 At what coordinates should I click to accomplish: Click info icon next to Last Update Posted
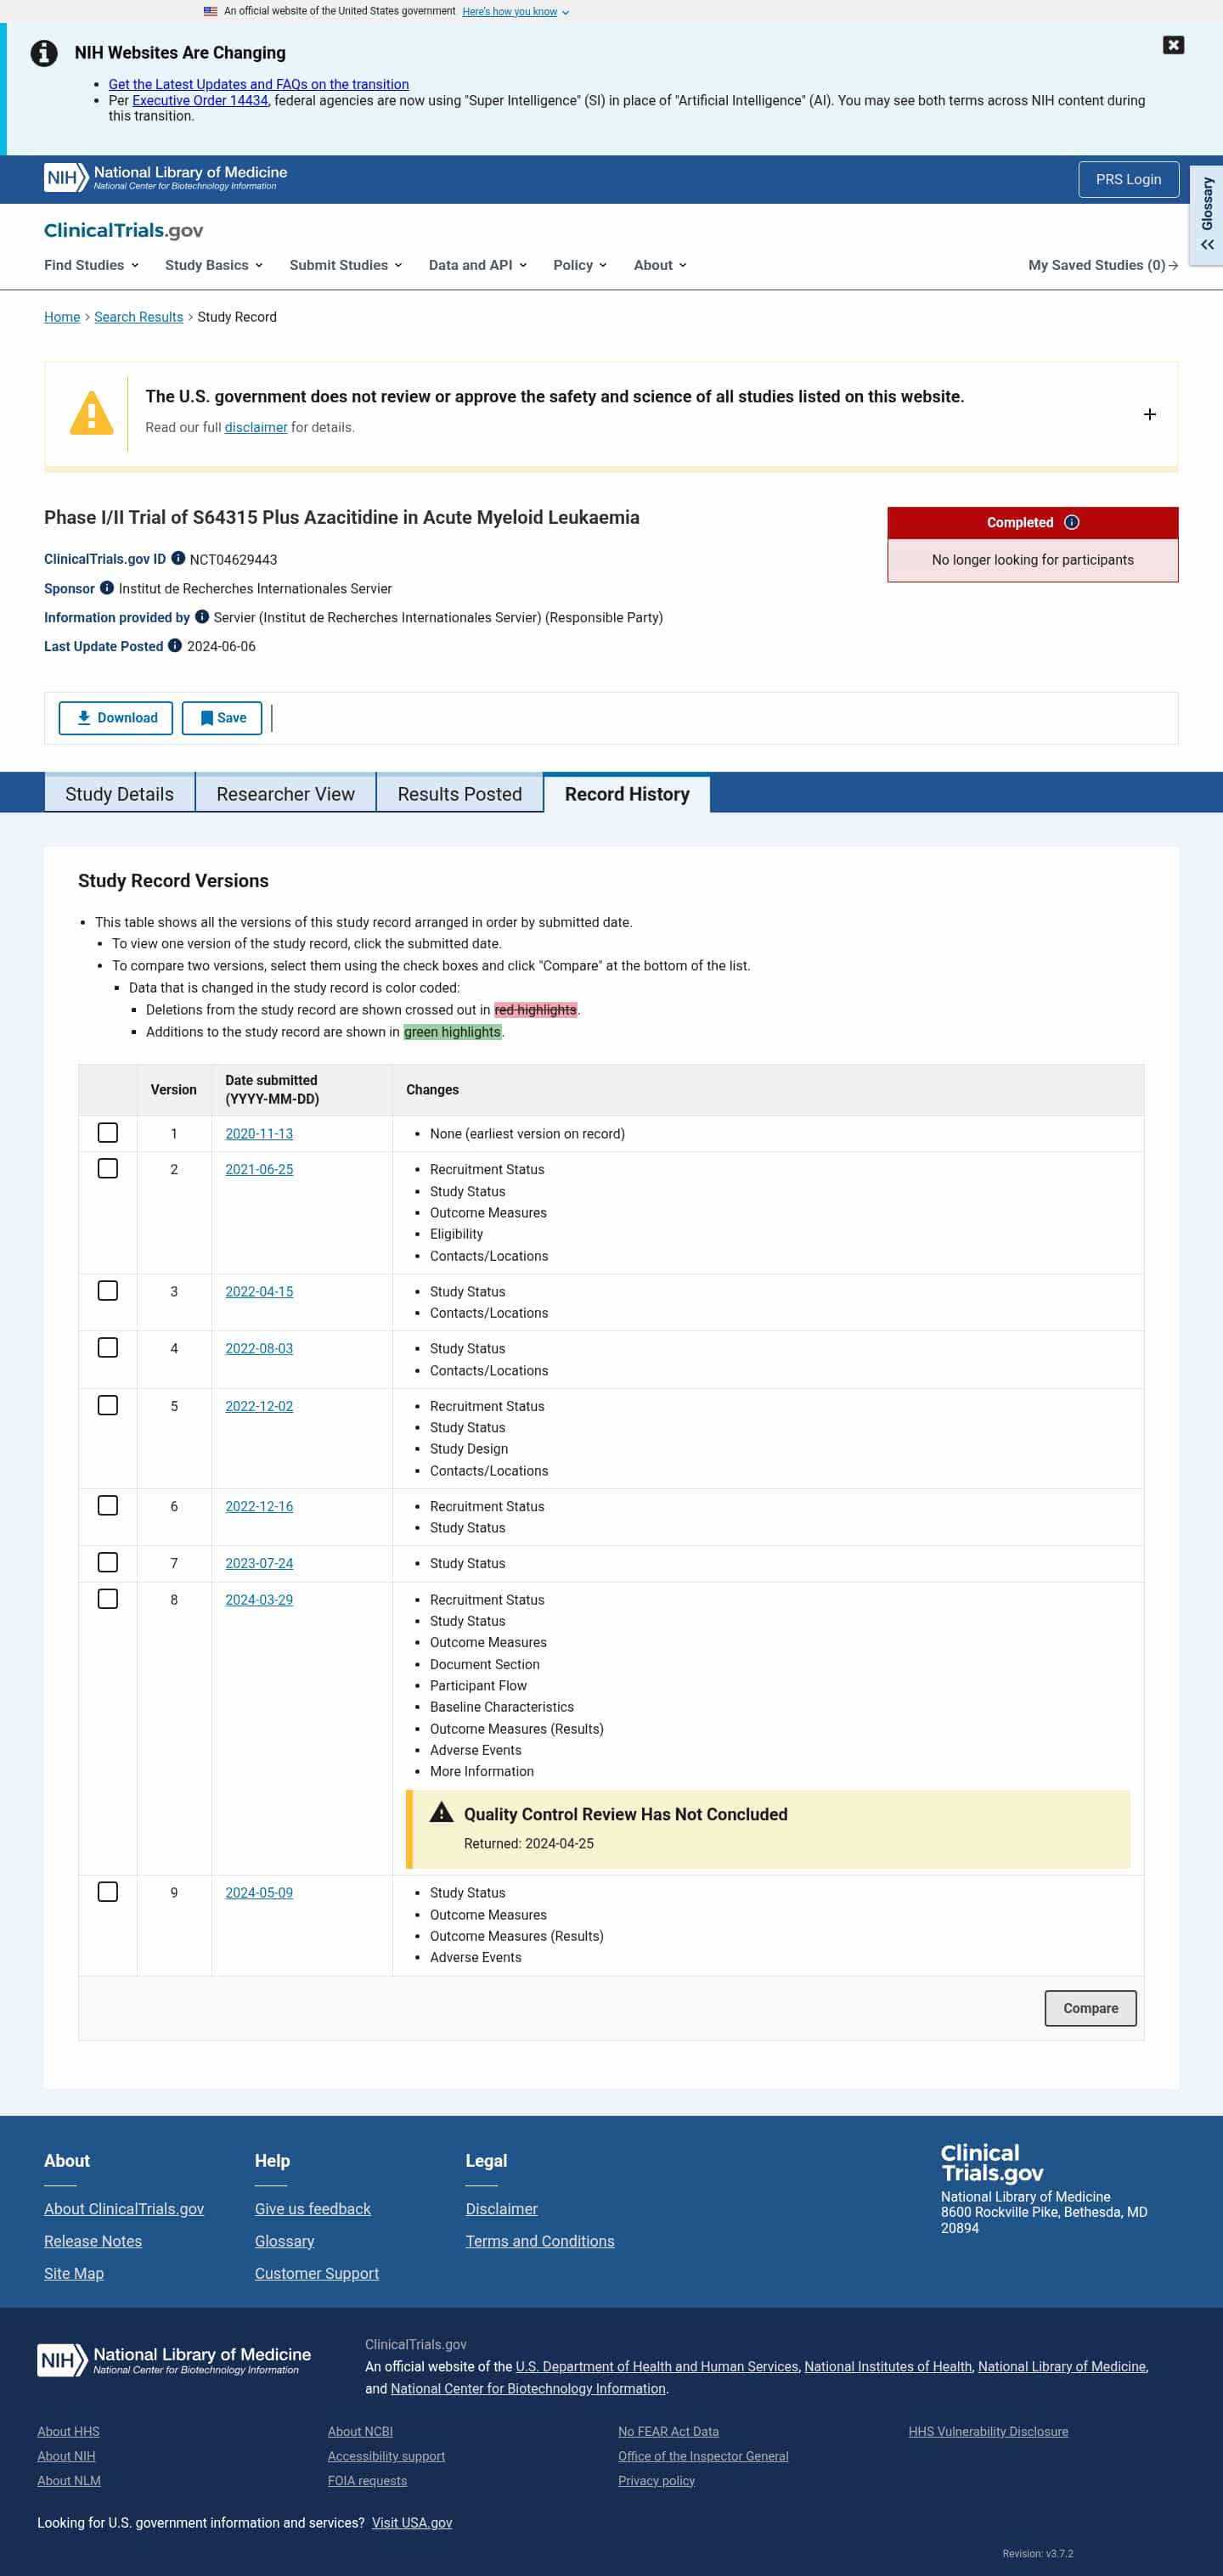coord(175,645)
